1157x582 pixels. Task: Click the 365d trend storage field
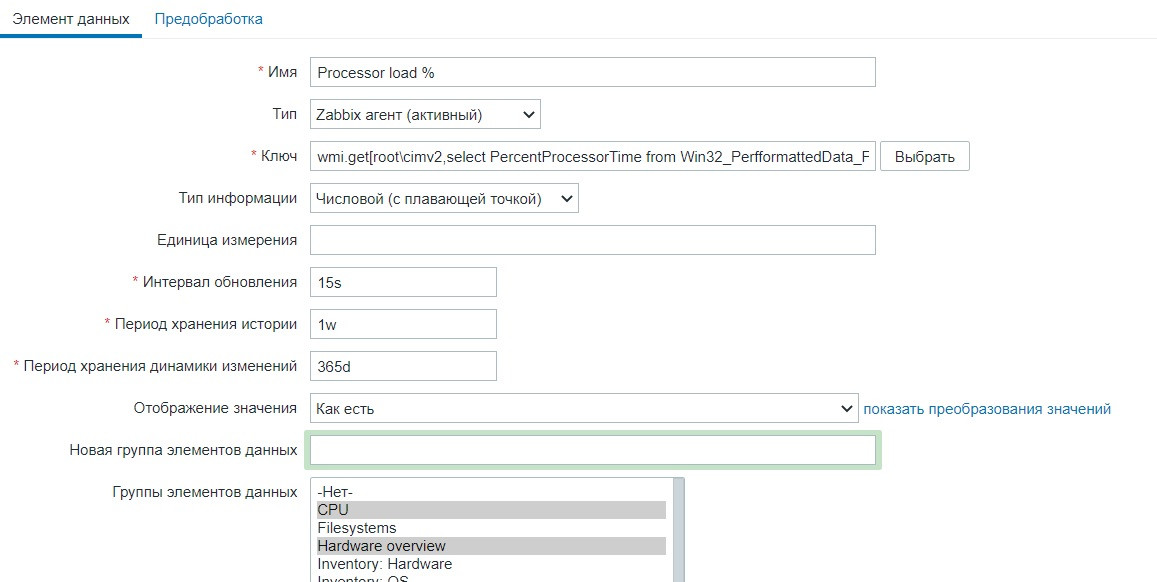point(403,366)
